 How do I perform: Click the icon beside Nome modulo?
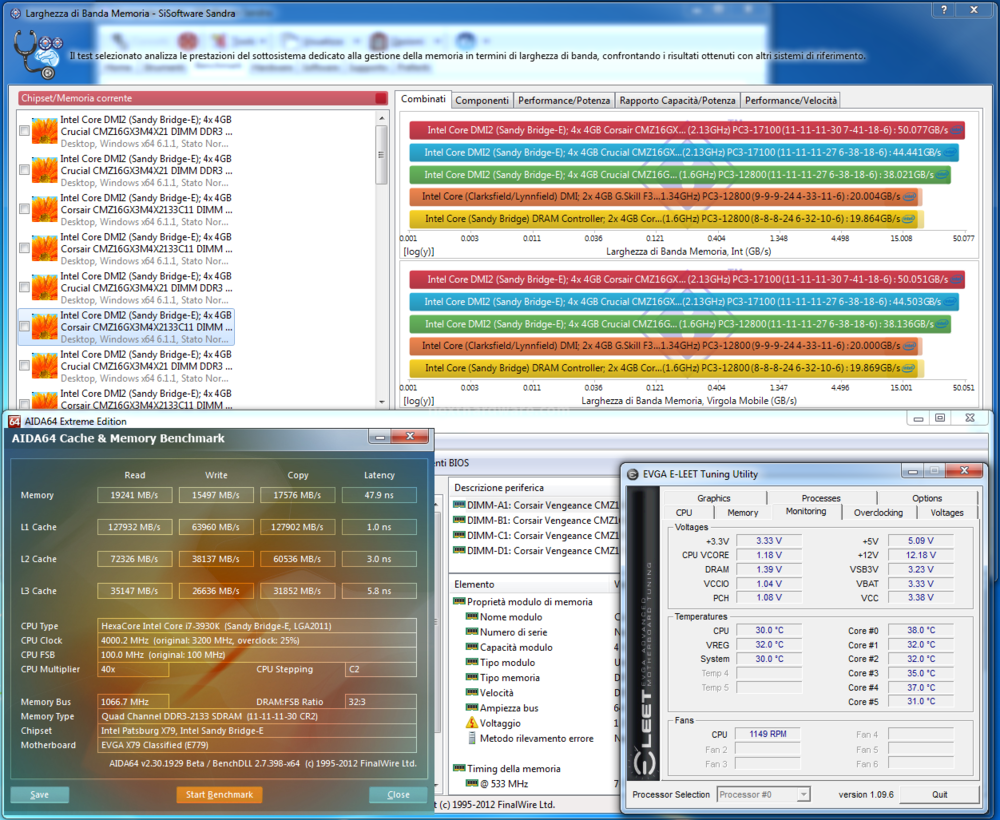[472, 617]
